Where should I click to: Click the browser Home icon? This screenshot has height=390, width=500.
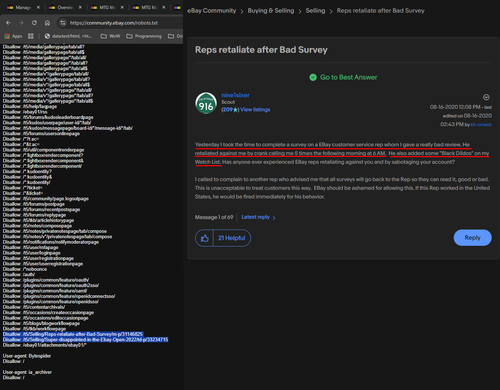pyautogui.click(x=47, y=23)
